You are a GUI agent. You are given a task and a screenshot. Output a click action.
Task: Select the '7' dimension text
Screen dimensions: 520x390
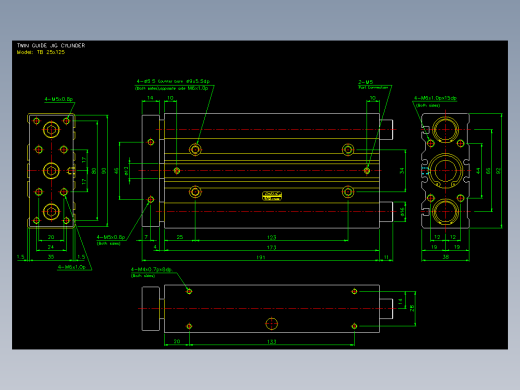pos(146,237)
